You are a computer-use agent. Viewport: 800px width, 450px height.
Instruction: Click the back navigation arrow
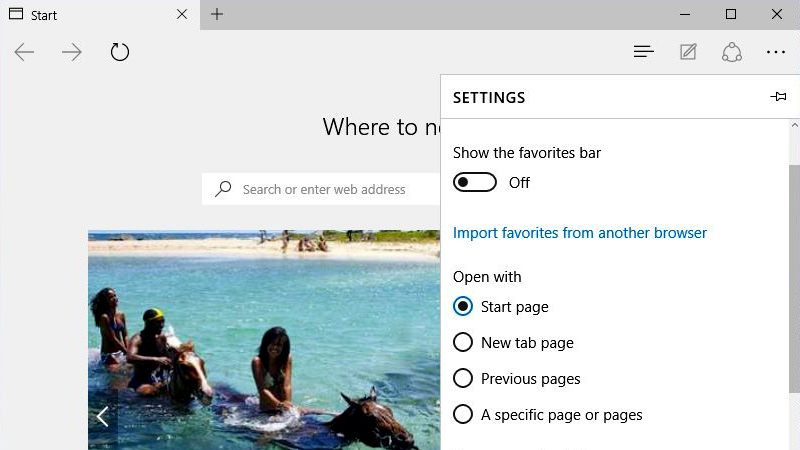click(x=24, y=52)
